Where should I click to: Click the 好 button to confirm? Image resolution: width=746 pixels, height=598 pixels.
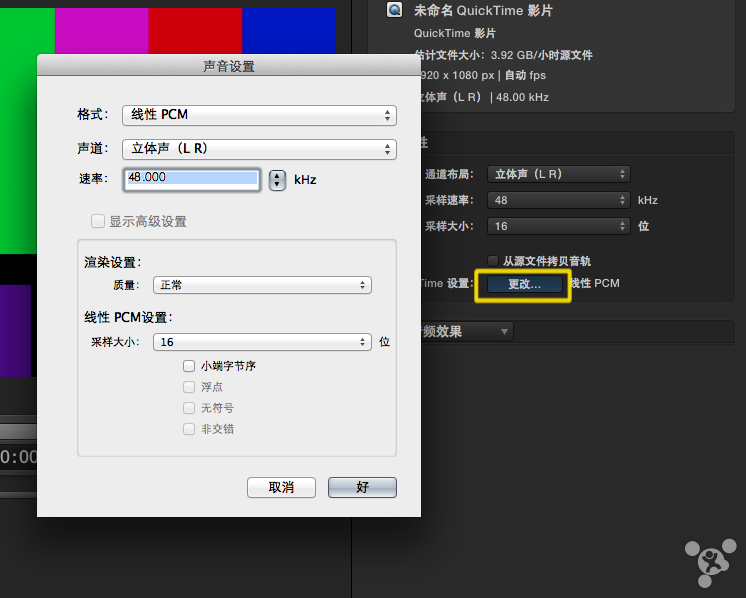pyautogui.click(x=362, y=487)
